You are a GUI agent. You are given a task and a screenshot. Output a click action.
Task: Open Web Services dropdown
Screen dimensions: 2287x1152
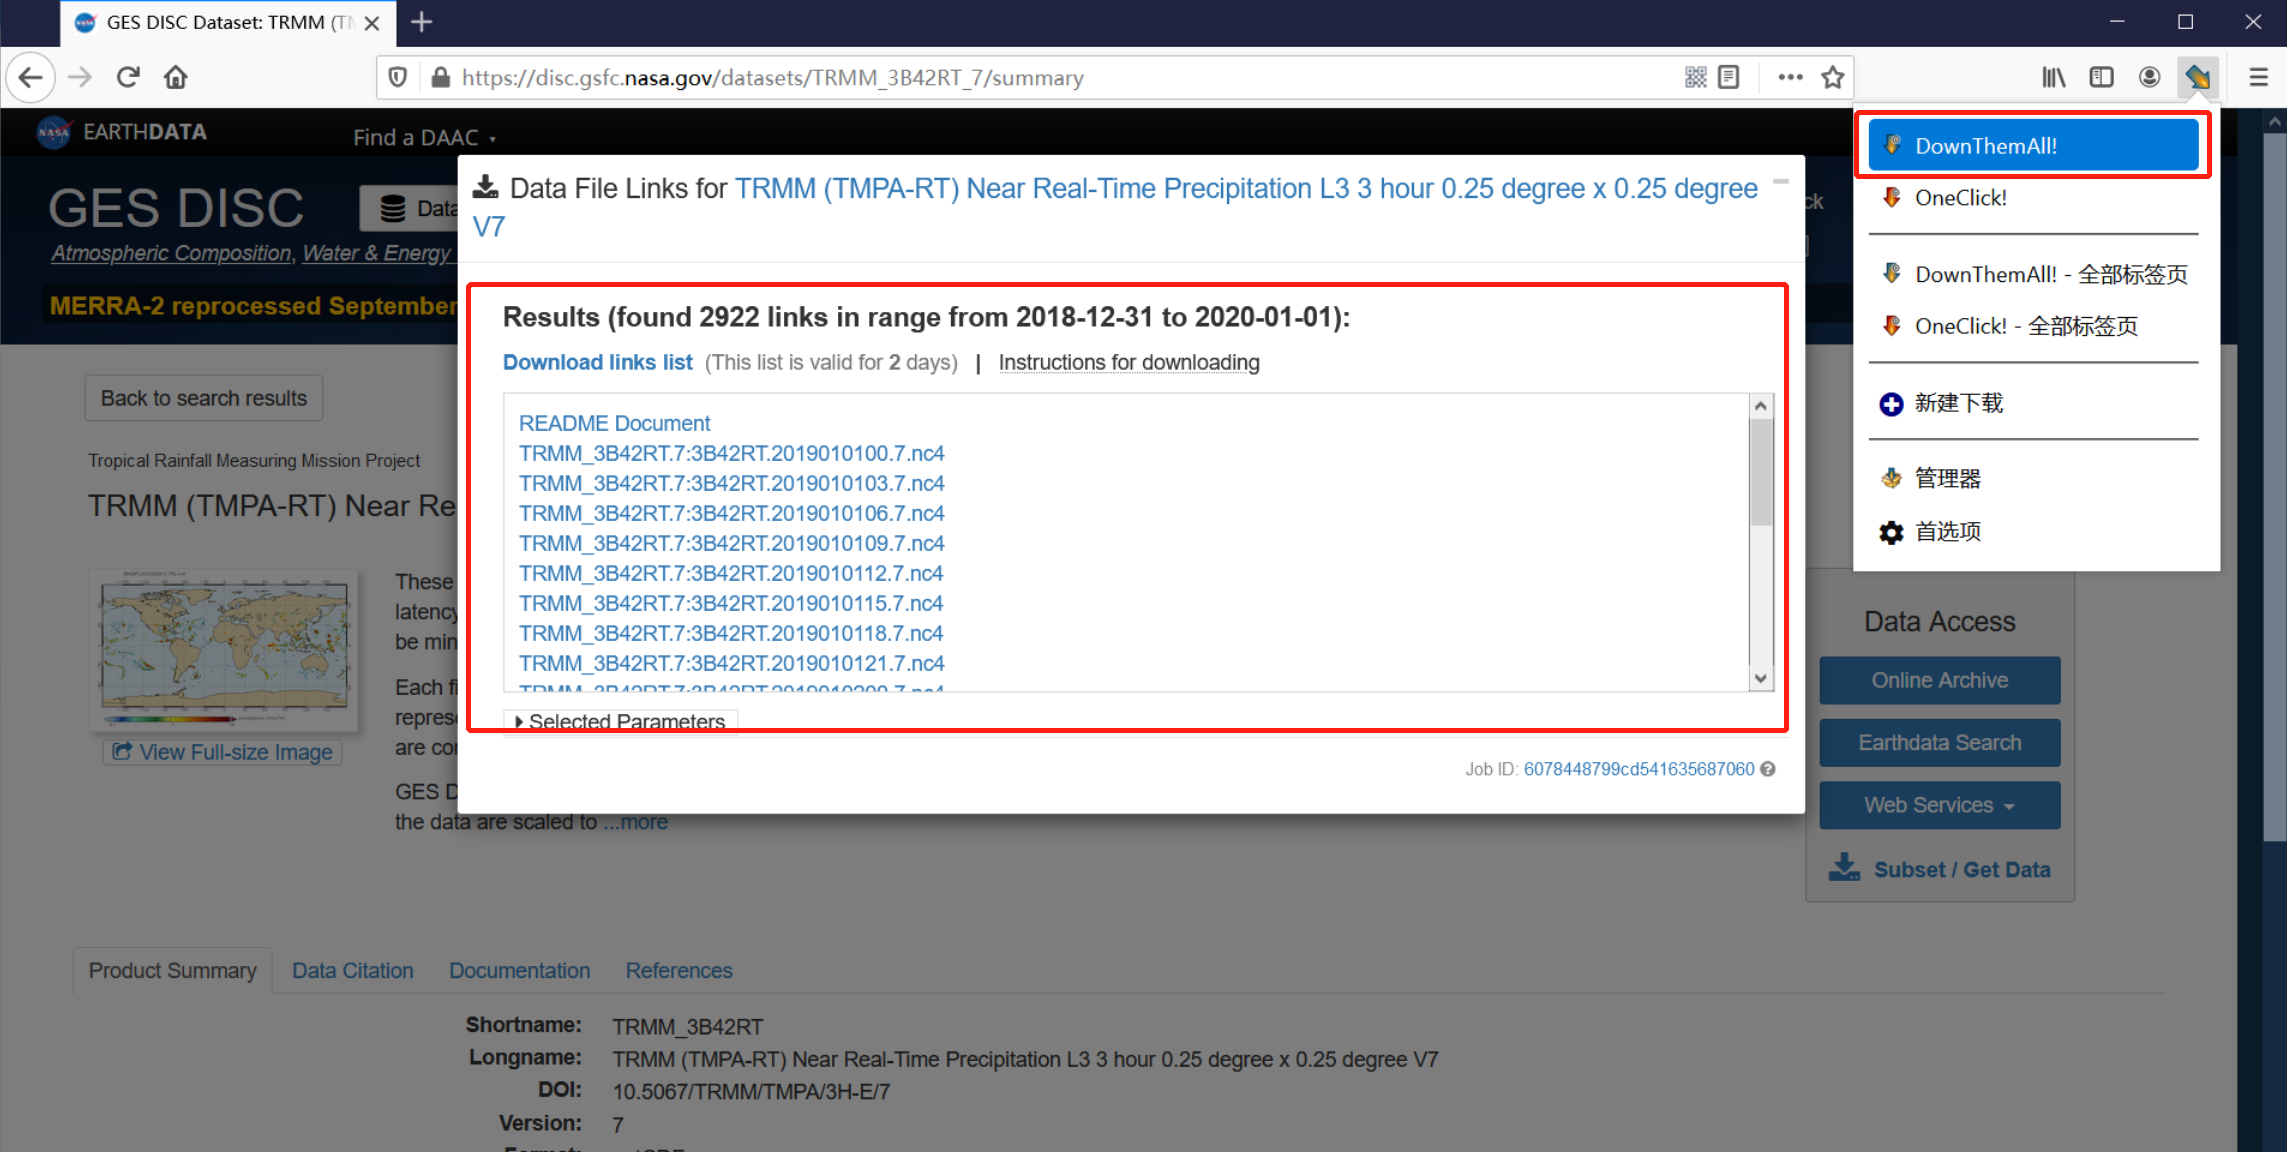pos(1939,805)
